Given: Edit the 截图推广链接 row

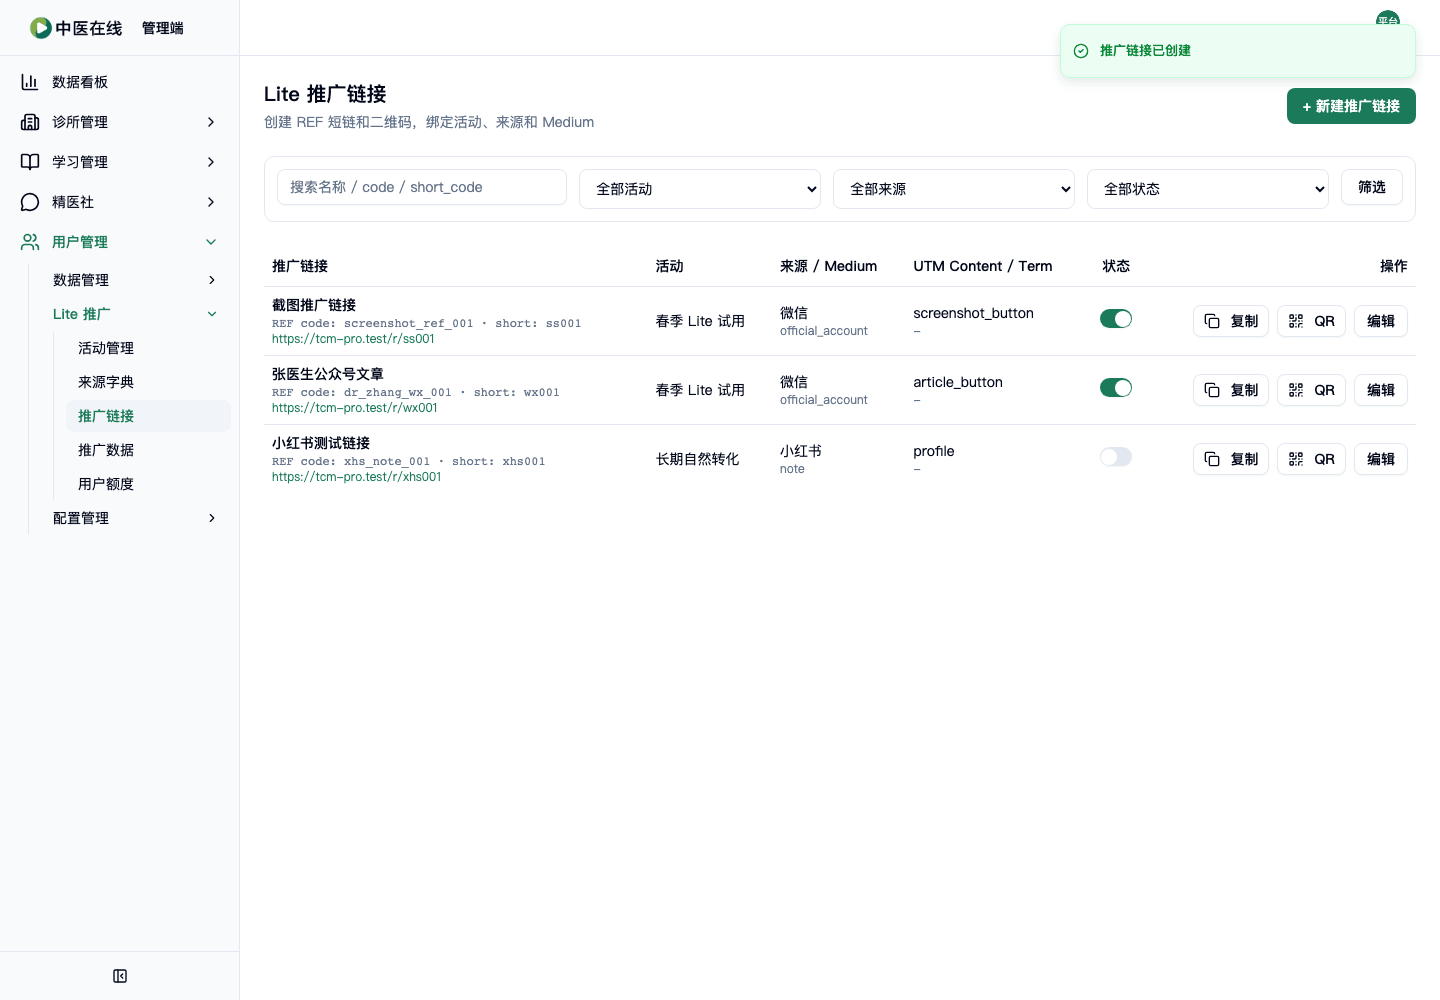Looking at the screenshot, I should click(x=1381, y=321).
